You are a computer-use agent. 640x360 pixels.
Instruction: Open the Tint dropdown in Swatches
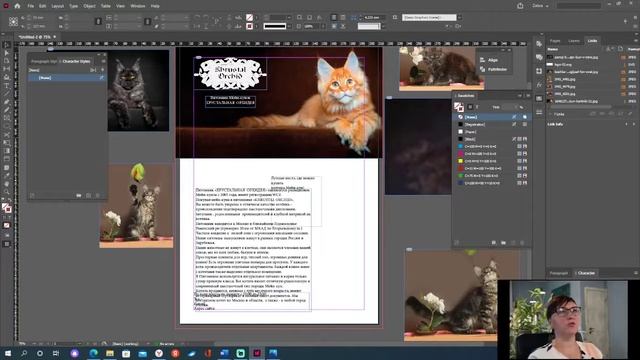pyautogui.click(x=515, y=107)
